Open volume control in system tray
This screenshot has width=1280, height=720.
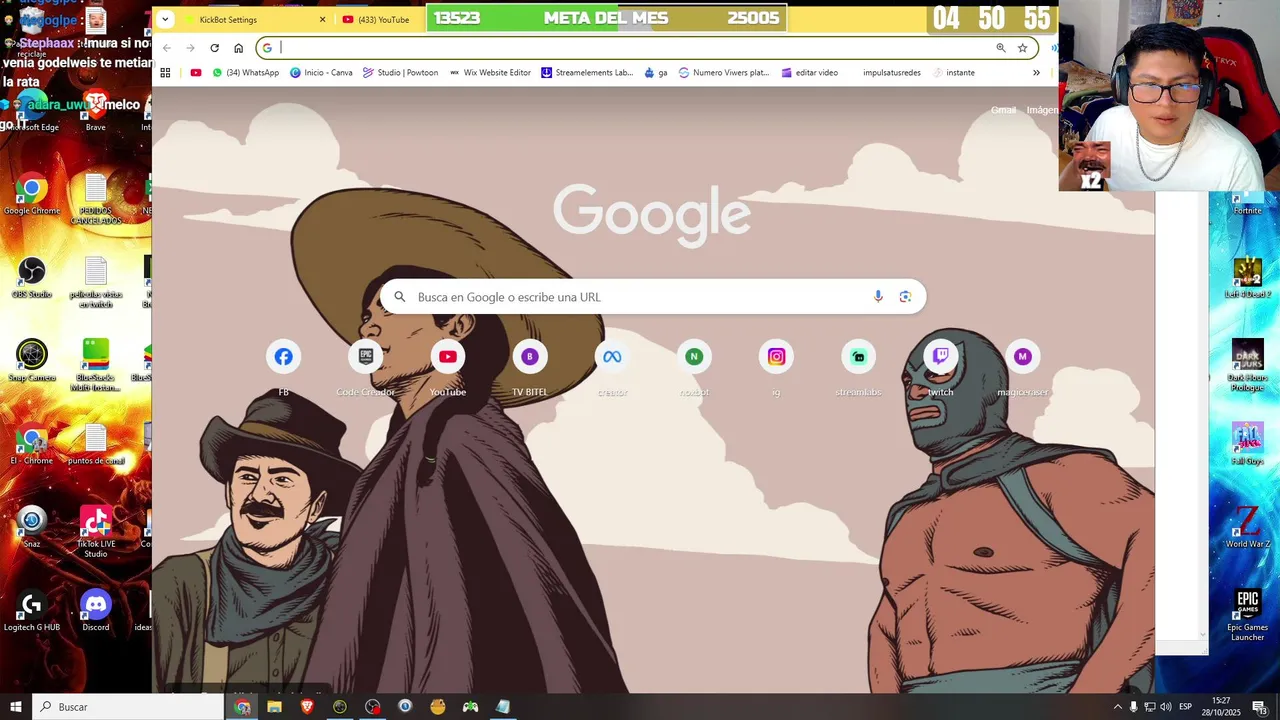click(1166, 707)
